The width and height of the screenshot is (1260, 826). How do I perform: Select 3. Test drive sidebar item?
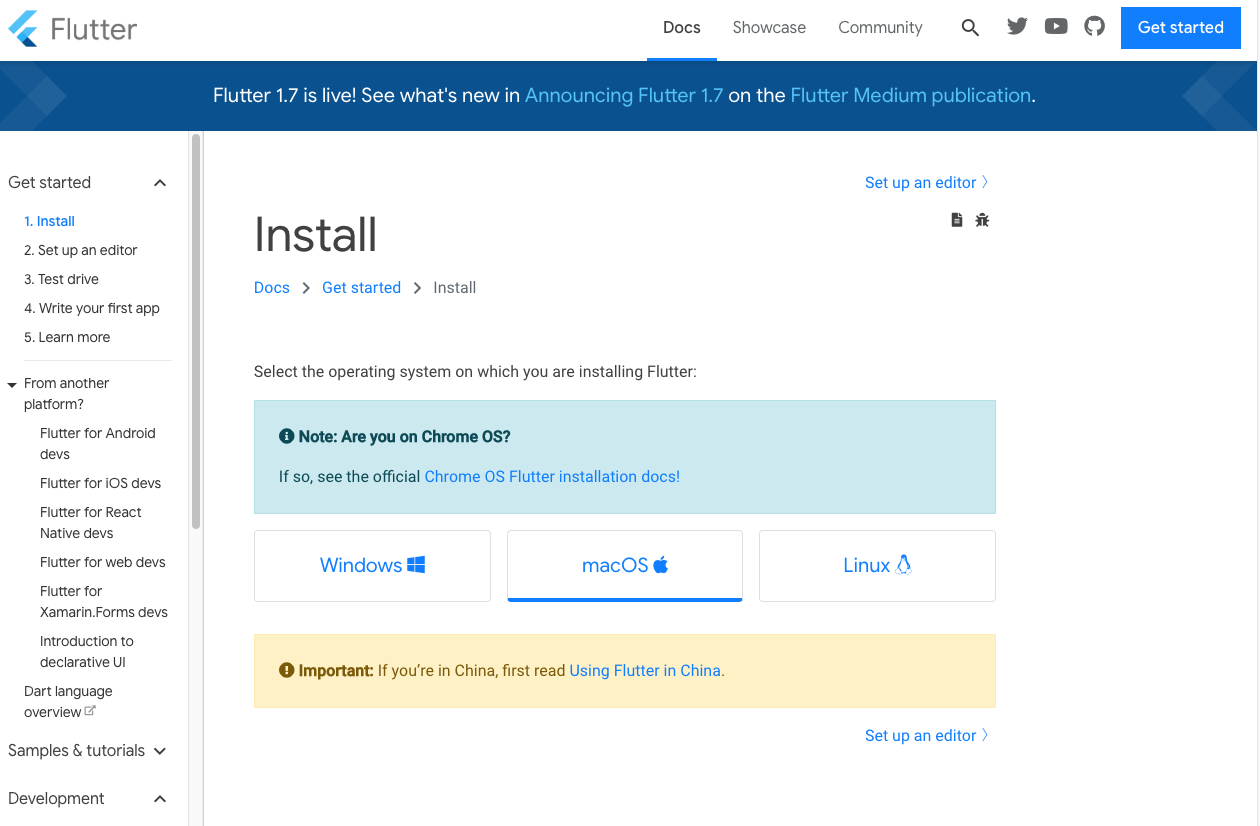pos(62,280)
